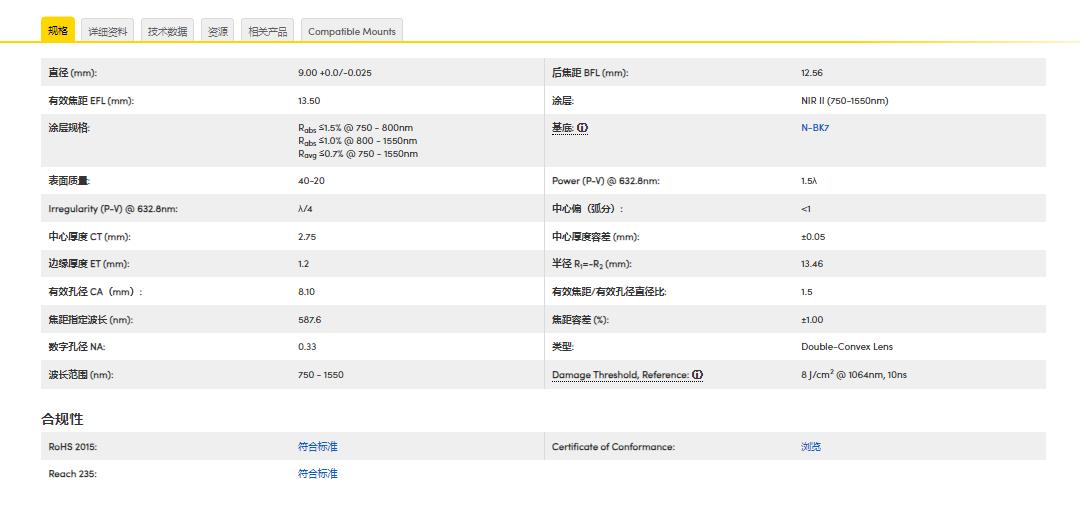Open the N-BK7 substrate link
The image size is (1080, 513).
coord(815,128)
